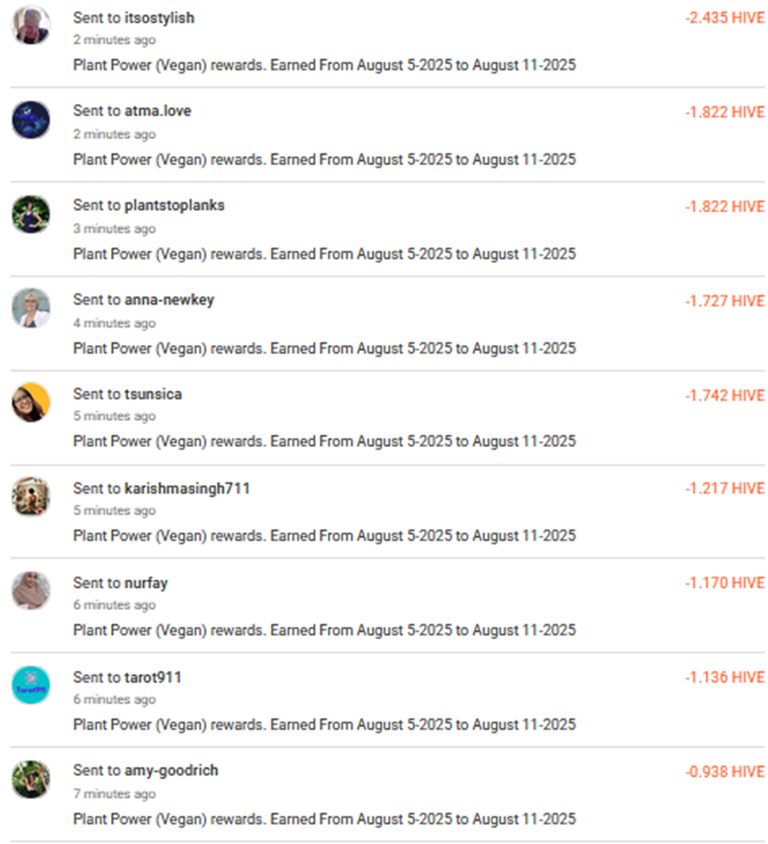Viewport: 768px width, 844px height.
Task: Open itsostylish profile avatar
Action: click(x=31, y=25)
